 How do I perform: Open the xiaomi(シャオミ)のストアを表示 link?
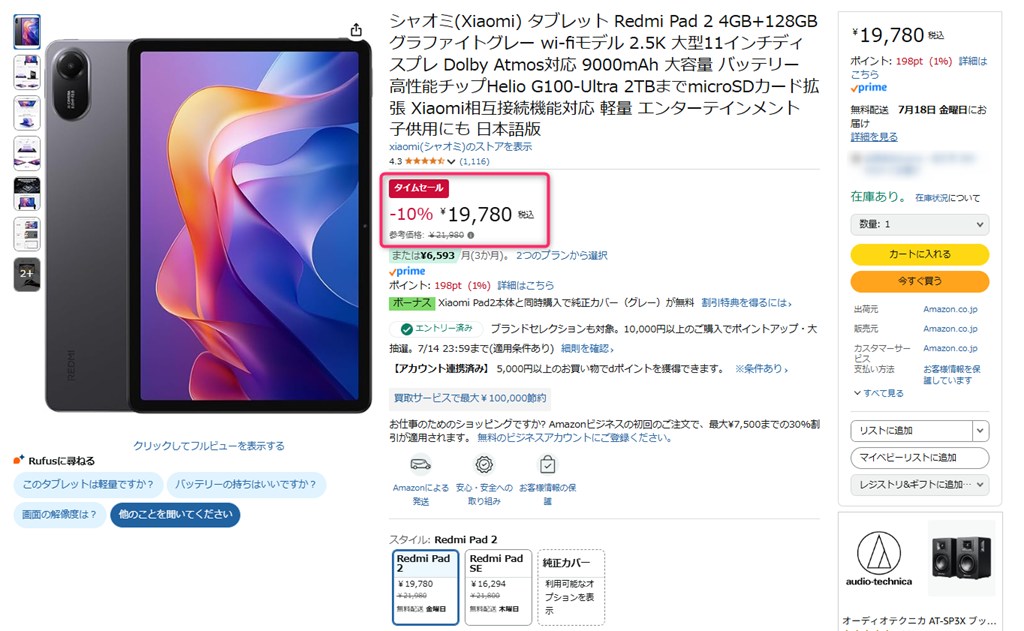(x=460, y=146)
